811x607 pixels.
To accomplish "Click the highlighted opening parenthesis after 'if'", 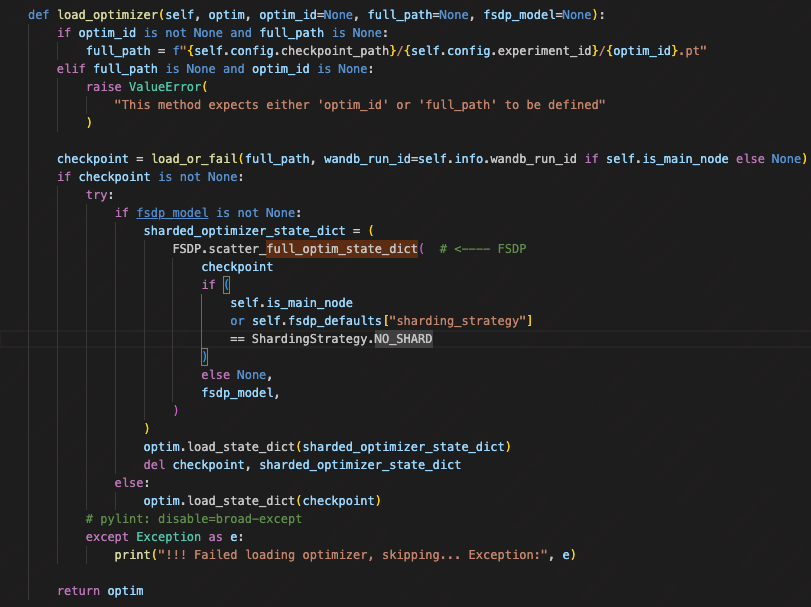I will pos(226,284).
